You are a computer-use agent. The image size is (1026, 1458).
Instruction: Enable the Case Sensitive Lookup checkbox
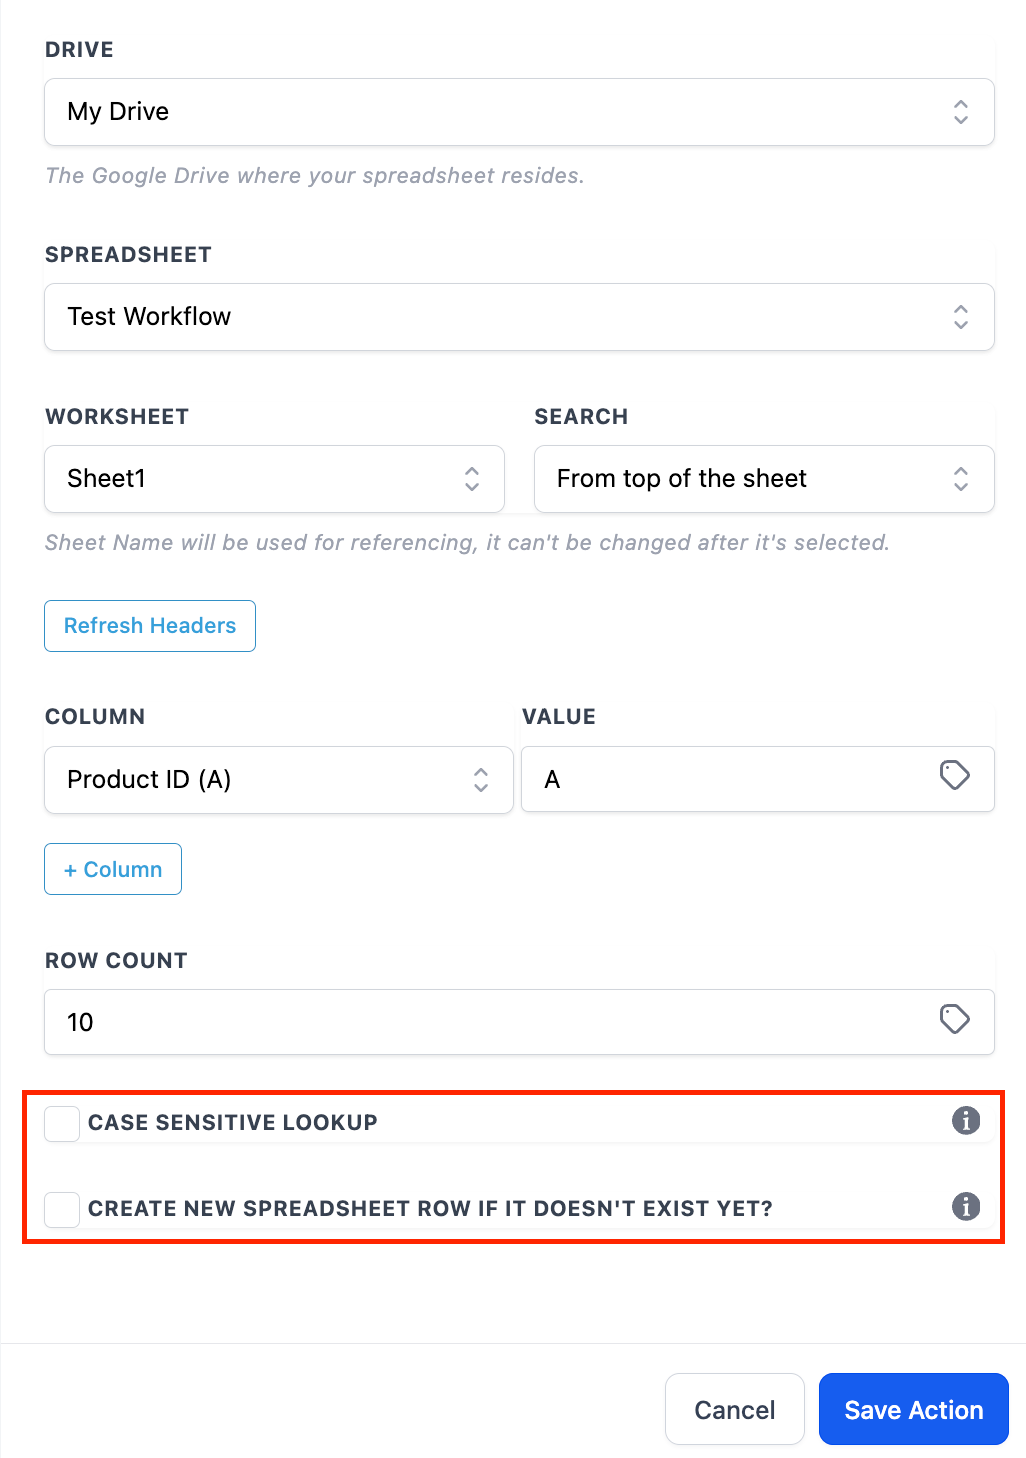pyautogui.click(x=62, y=1123)
